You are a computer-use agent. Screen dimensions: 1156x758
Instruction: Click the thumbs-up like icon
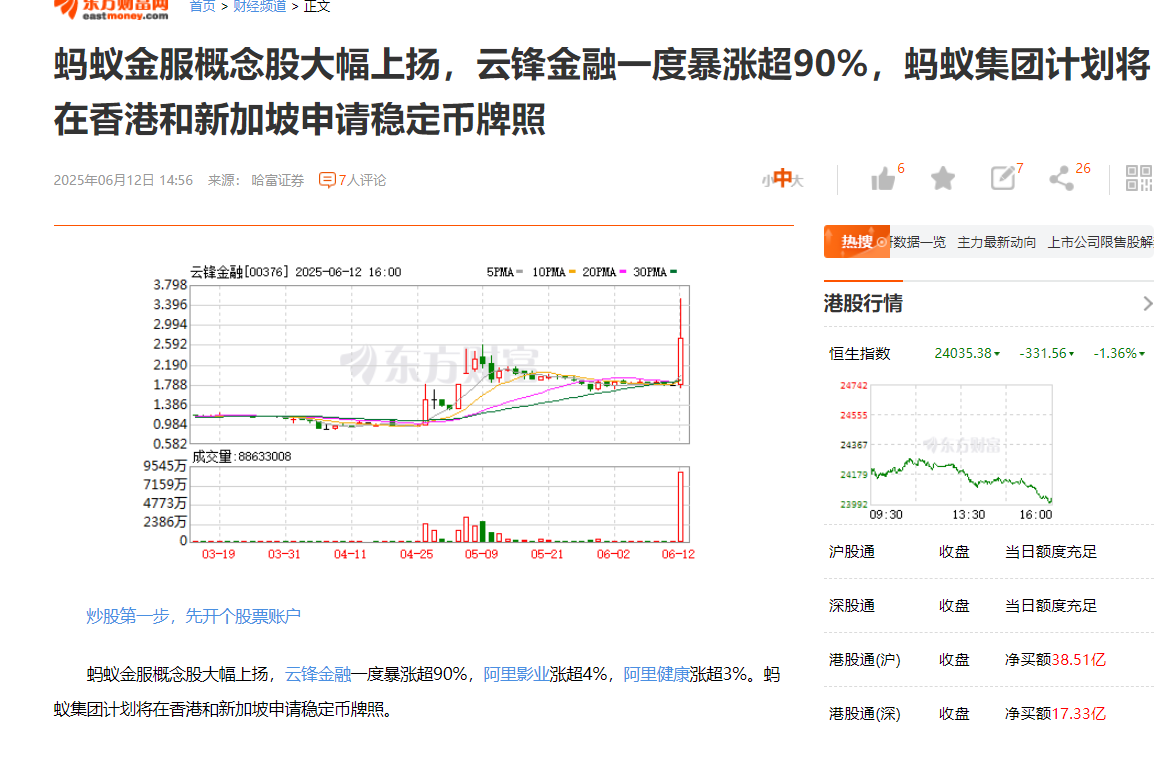(x=882, y=179)
